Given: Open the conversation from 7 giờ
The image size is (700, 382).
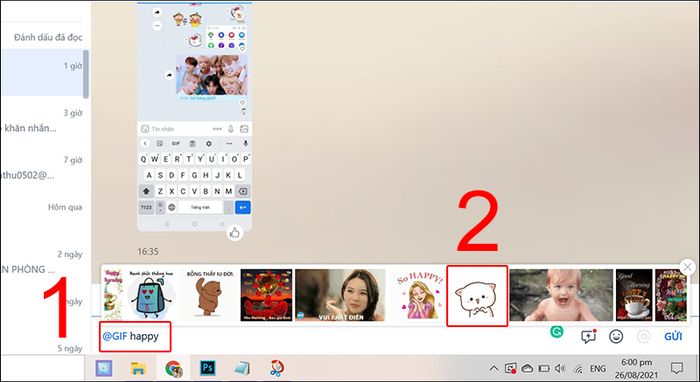Looking at the screenshot, I should [43, 167].
